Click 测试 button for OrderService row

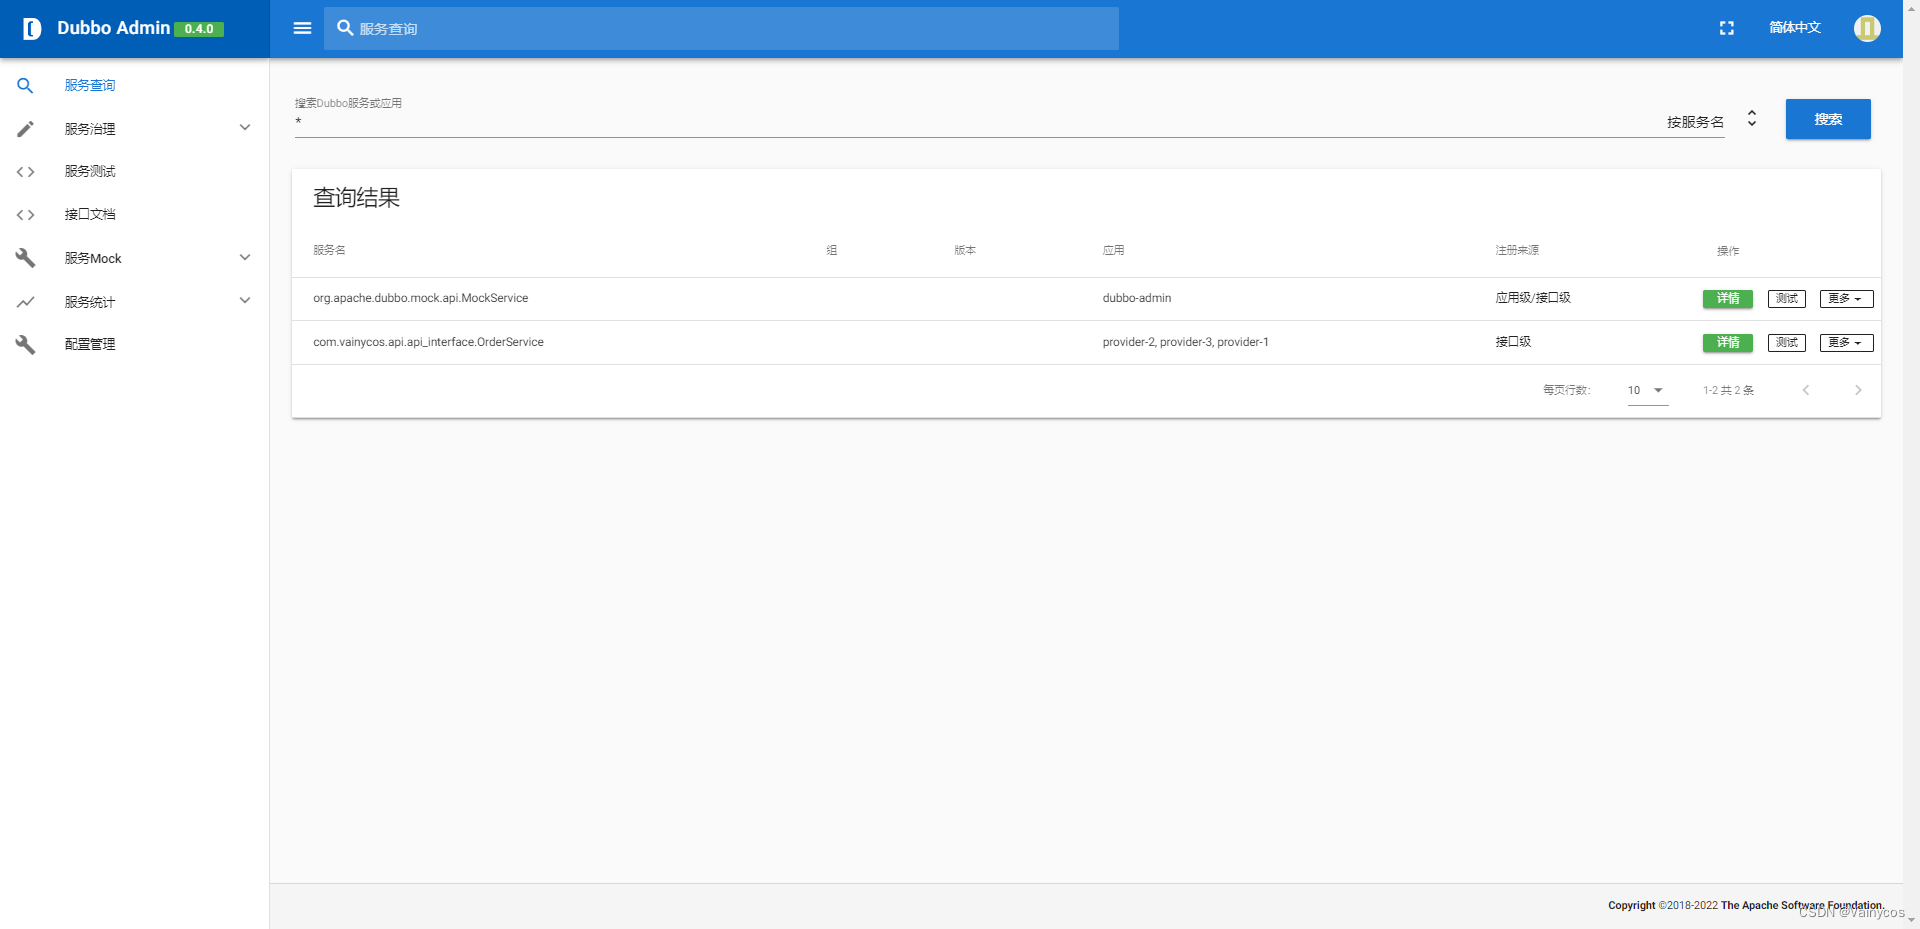tap(1787, 342)
